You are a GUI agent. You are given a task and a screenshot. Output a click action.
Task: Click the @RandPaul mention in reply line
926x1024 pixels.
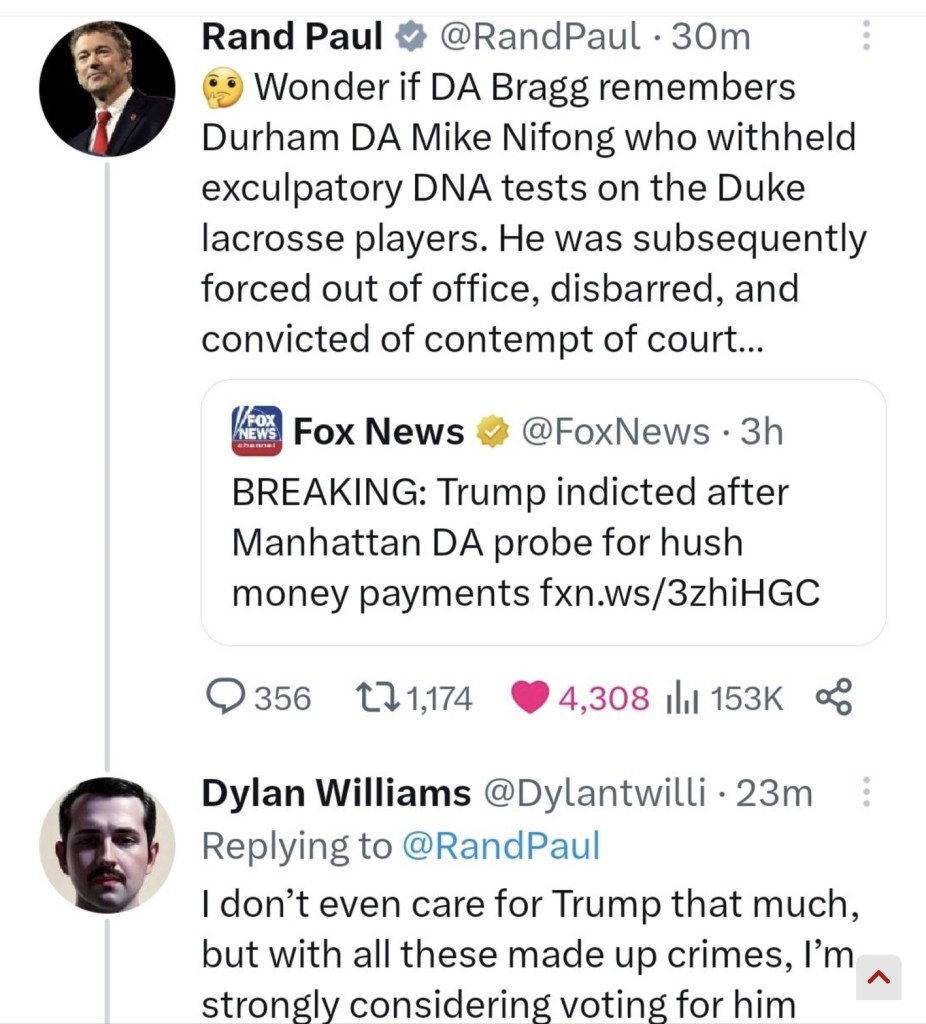501,846
